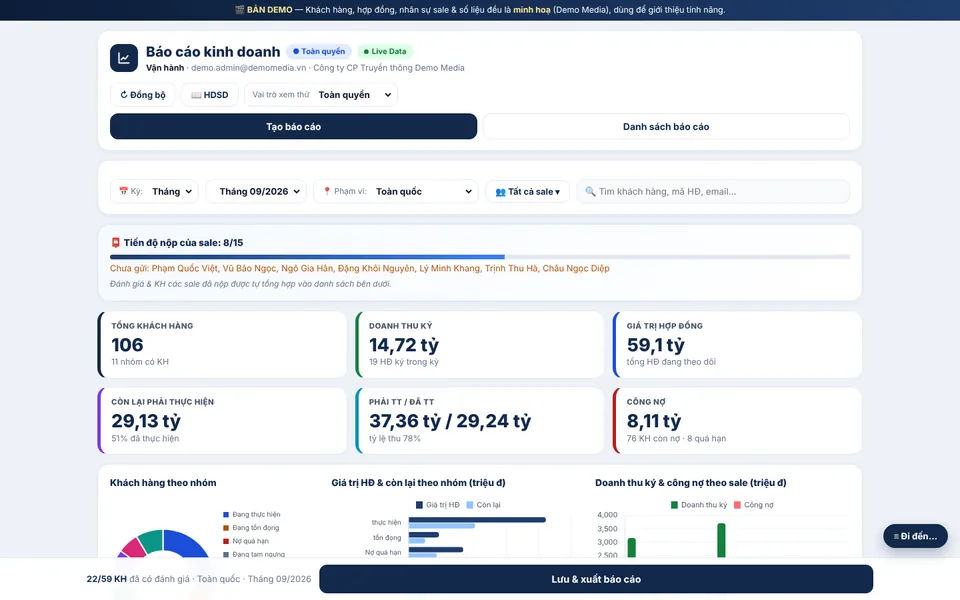Switch to the Tạo báo cáo tab
The height and width of the screenshot is (600, 960).
(x=293, y=127)
